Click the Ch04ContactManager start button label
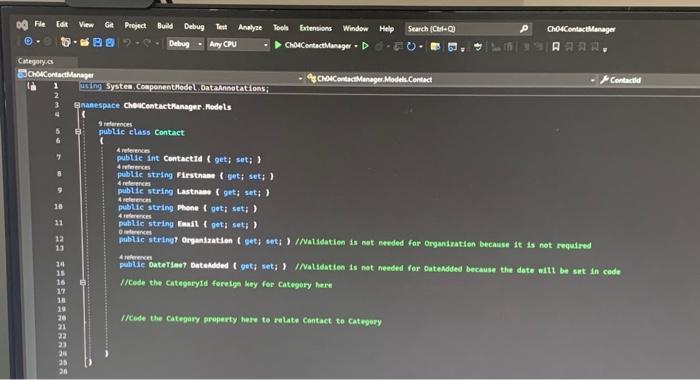 point(318,46)
